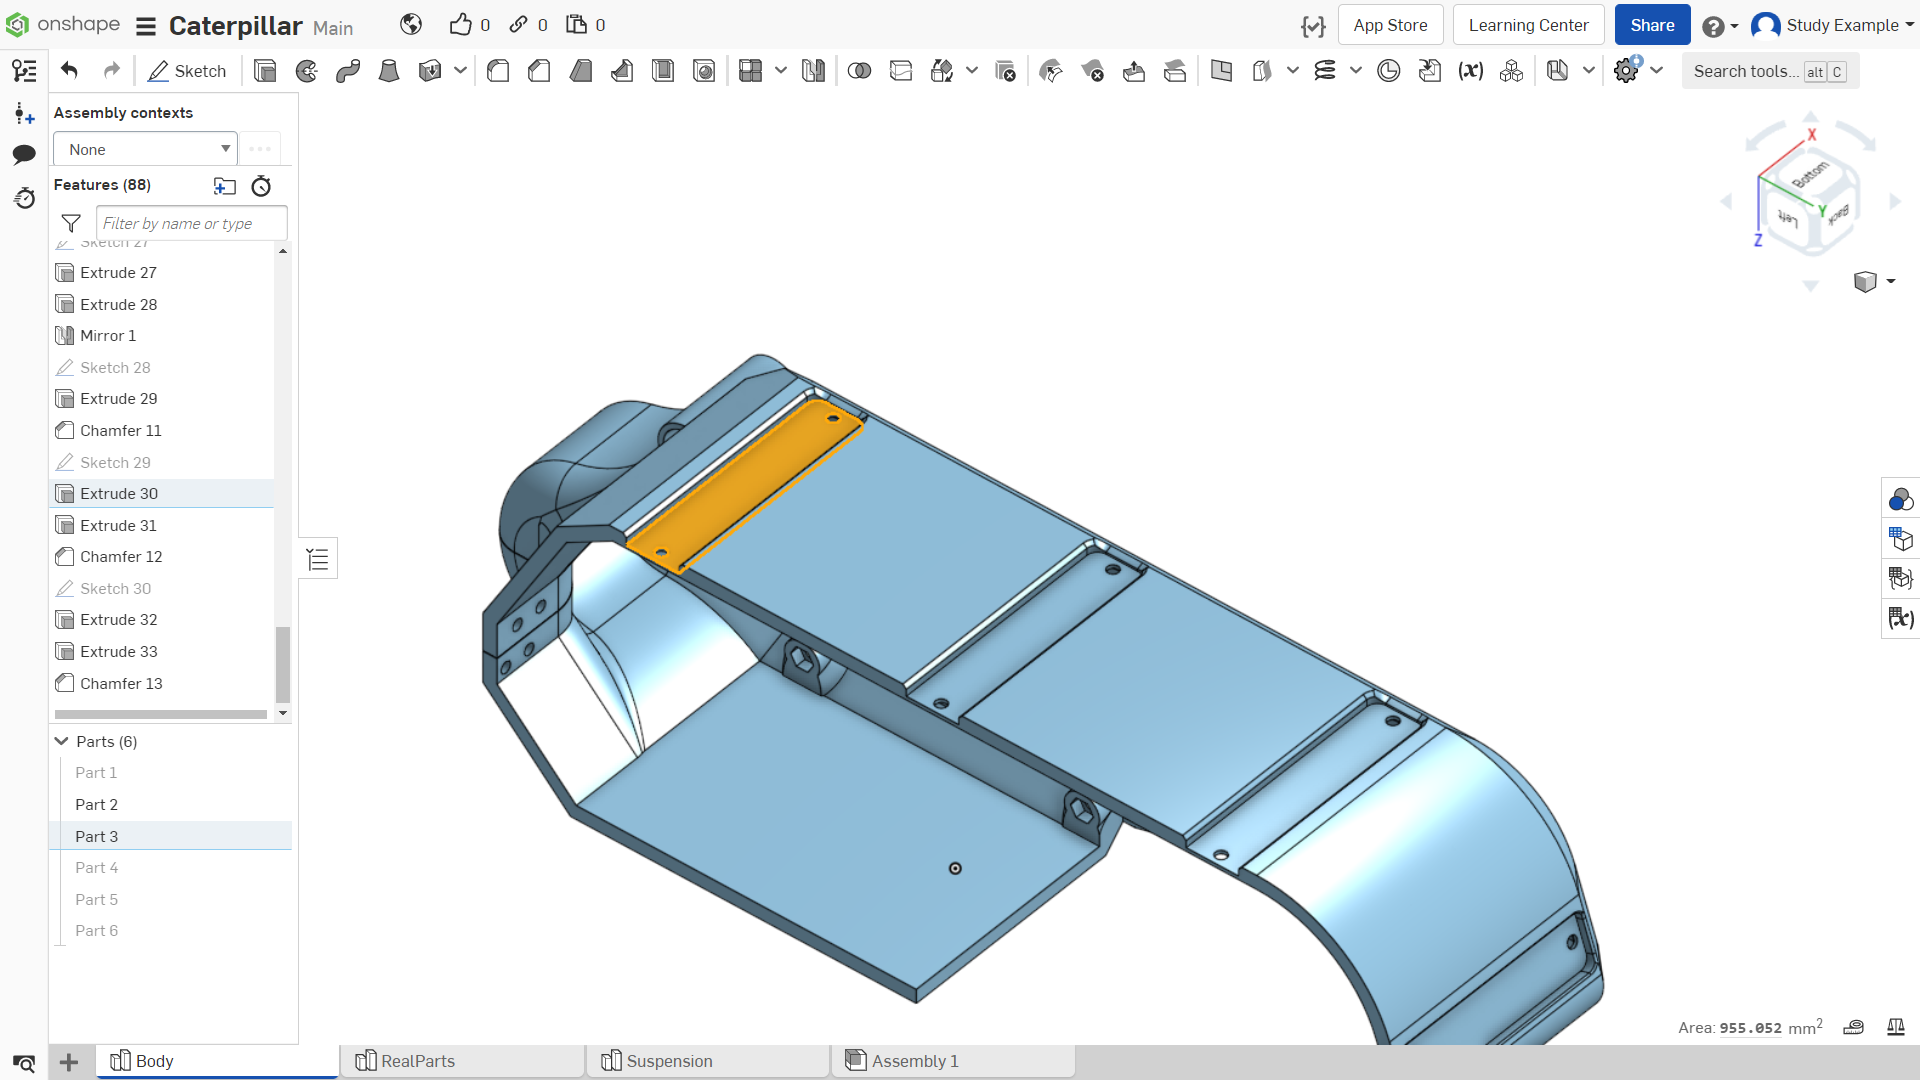Open the Learning Center
Viewport: 1920px width, 1080px height.
pos(1528,25)
